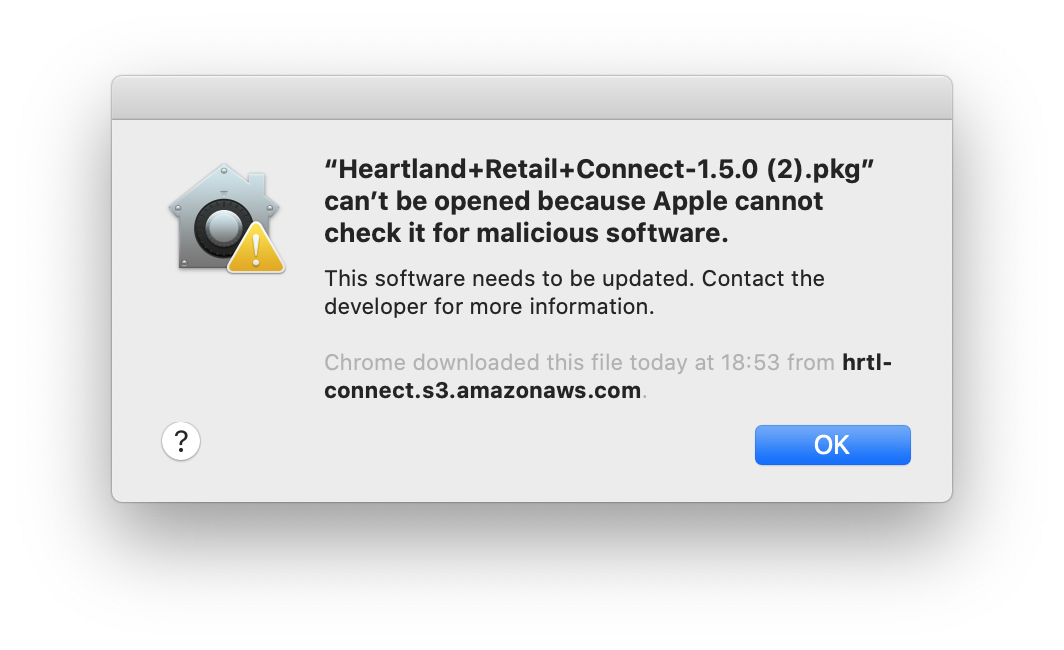The image size is (1064, 650).
Task: Click the blue highlighted OK confirmation control
Action: [x=832, y=444]
